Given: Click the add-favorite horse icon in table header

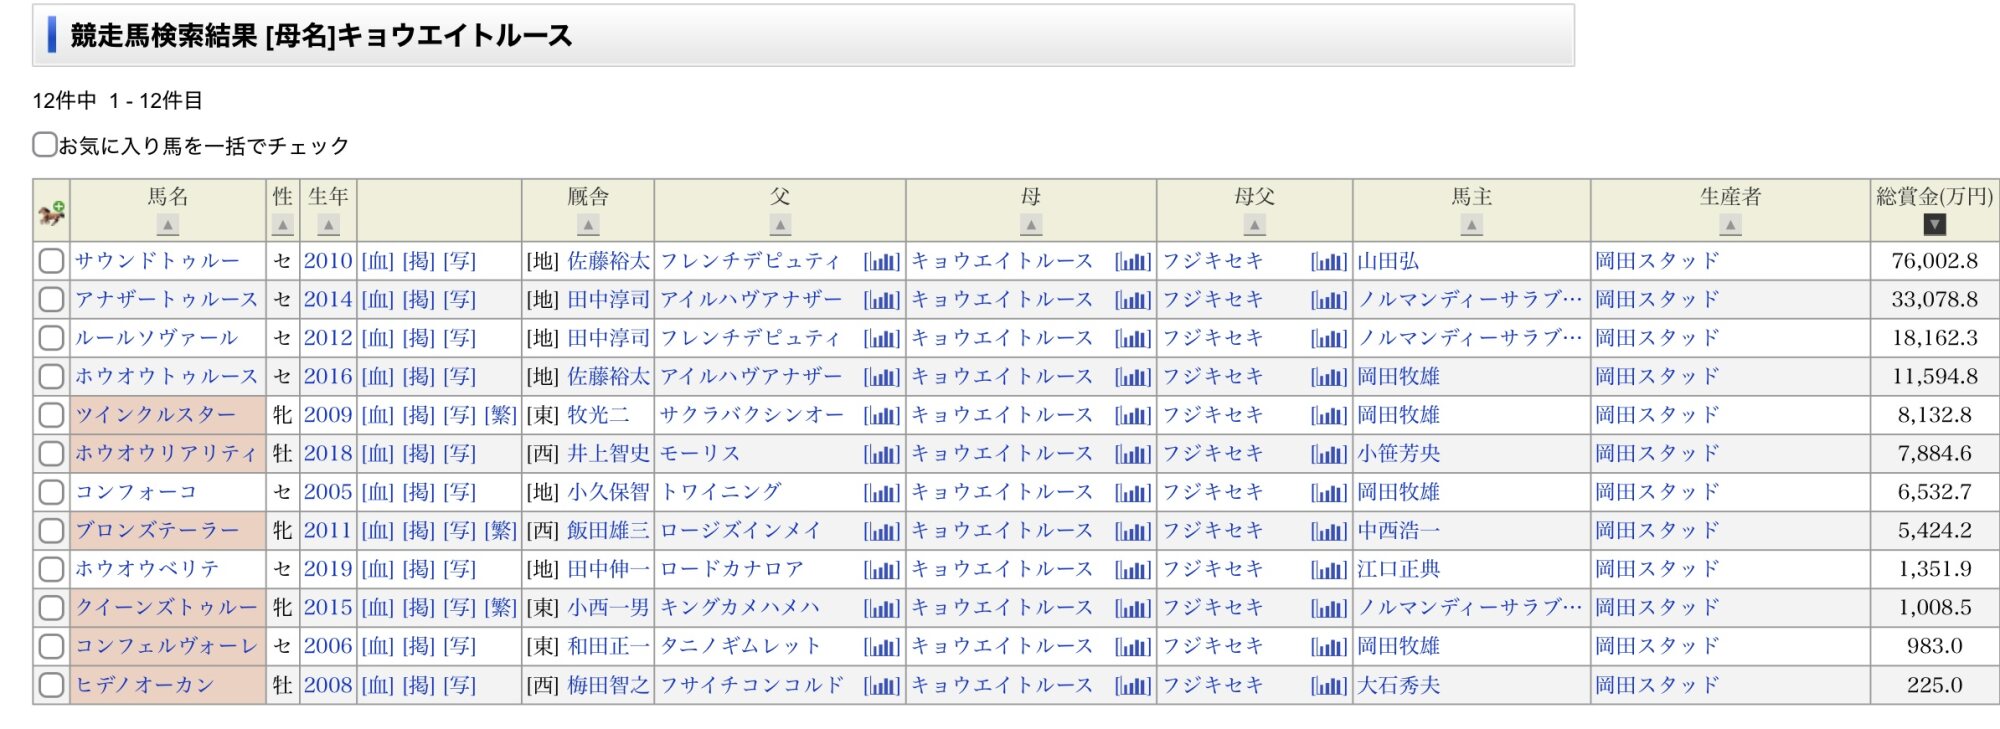Looking at the screenshot, I should pos(51,212).
